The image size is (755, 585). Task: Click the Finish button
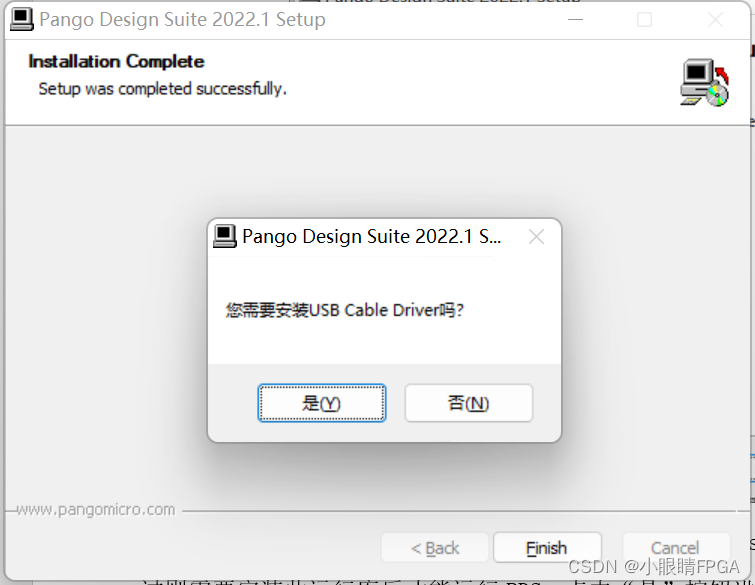(x=547, y=548)
